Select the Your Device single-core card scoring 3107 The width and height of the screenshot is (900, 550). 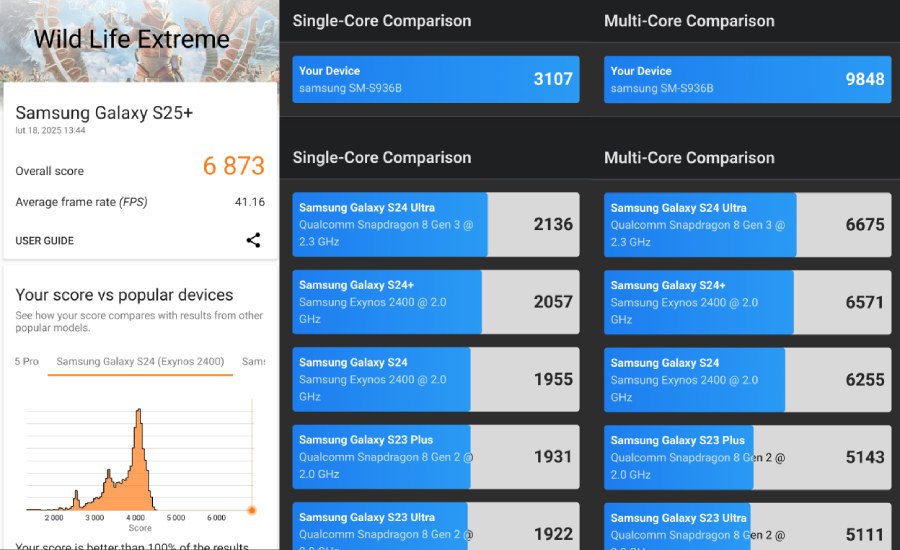pos(435,79)
